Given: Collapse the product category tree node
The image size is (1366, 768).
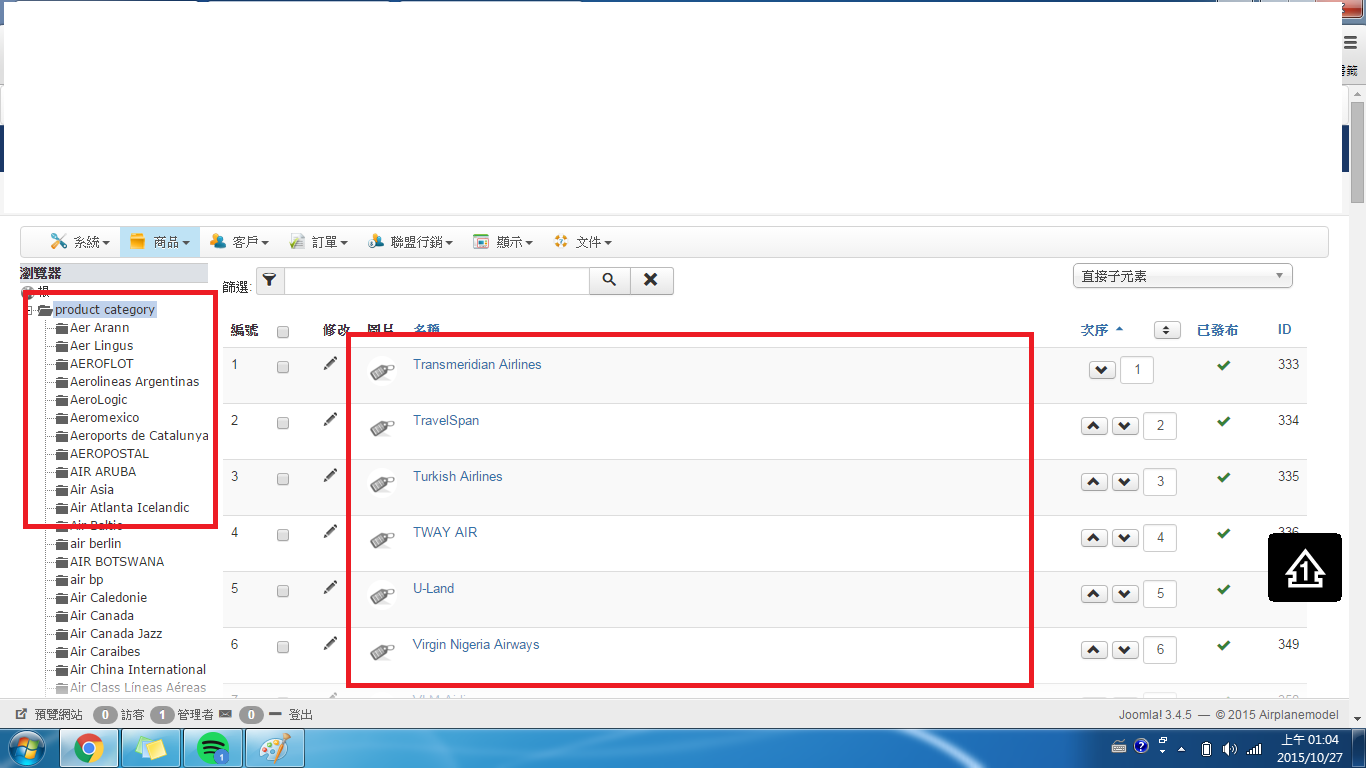Looking at the screenshot, I should click(x=29, y=310).
